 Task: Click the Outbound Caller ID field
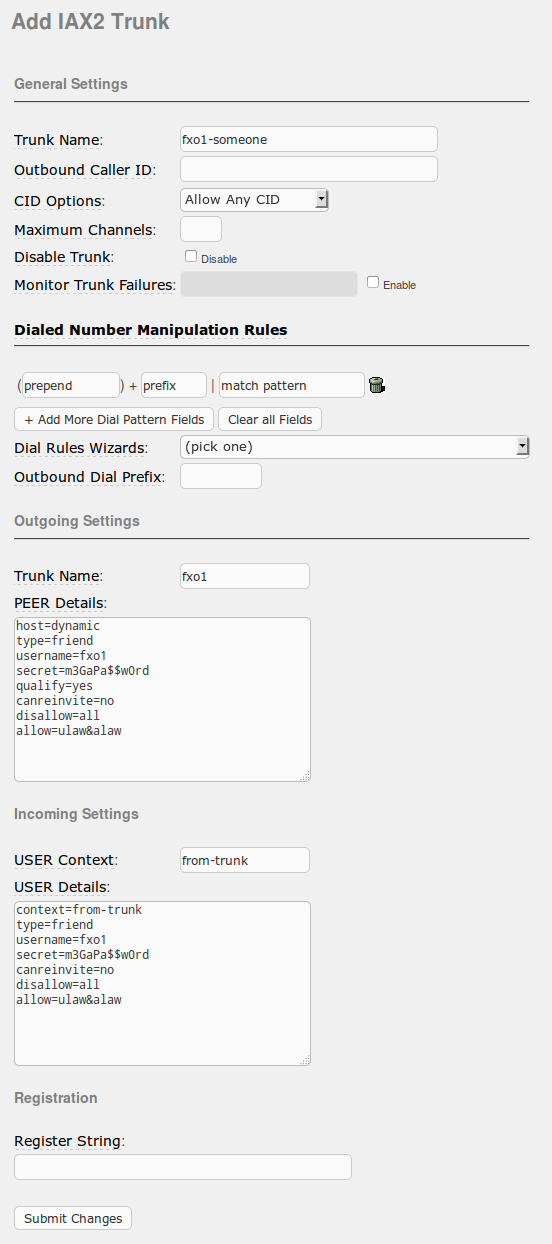tap(309, 169)
